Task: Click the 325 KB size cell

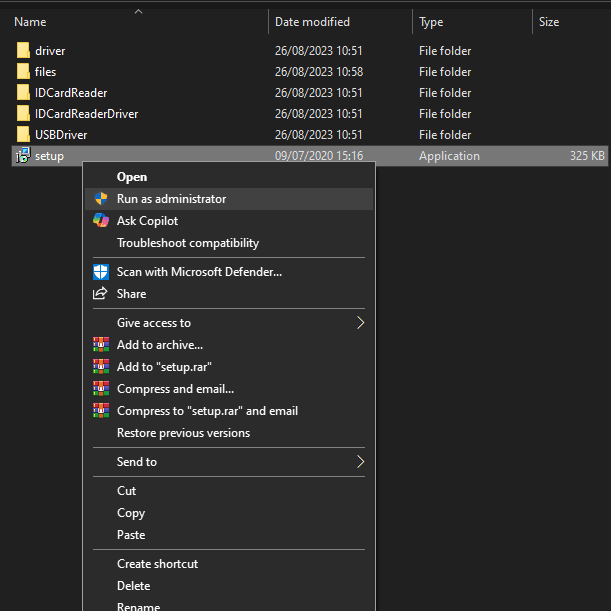Action: click(587, 156)
